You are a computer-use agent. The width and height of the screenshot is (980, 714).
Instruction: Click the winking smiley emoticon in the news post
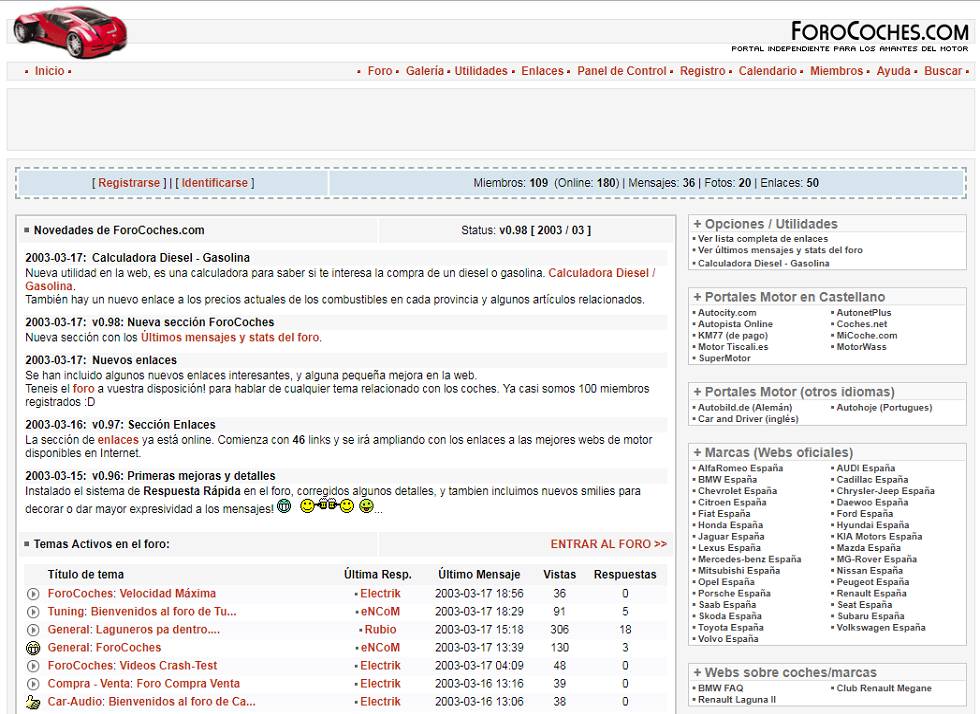tap(345, 507)
